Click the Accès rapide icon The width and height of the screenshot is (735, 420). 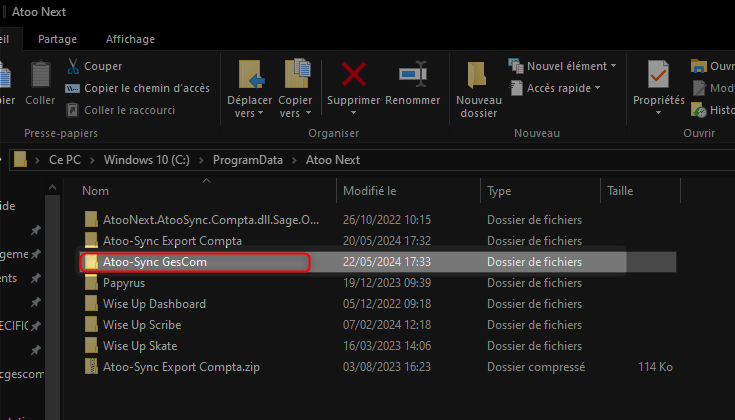(x=516, y=88)
